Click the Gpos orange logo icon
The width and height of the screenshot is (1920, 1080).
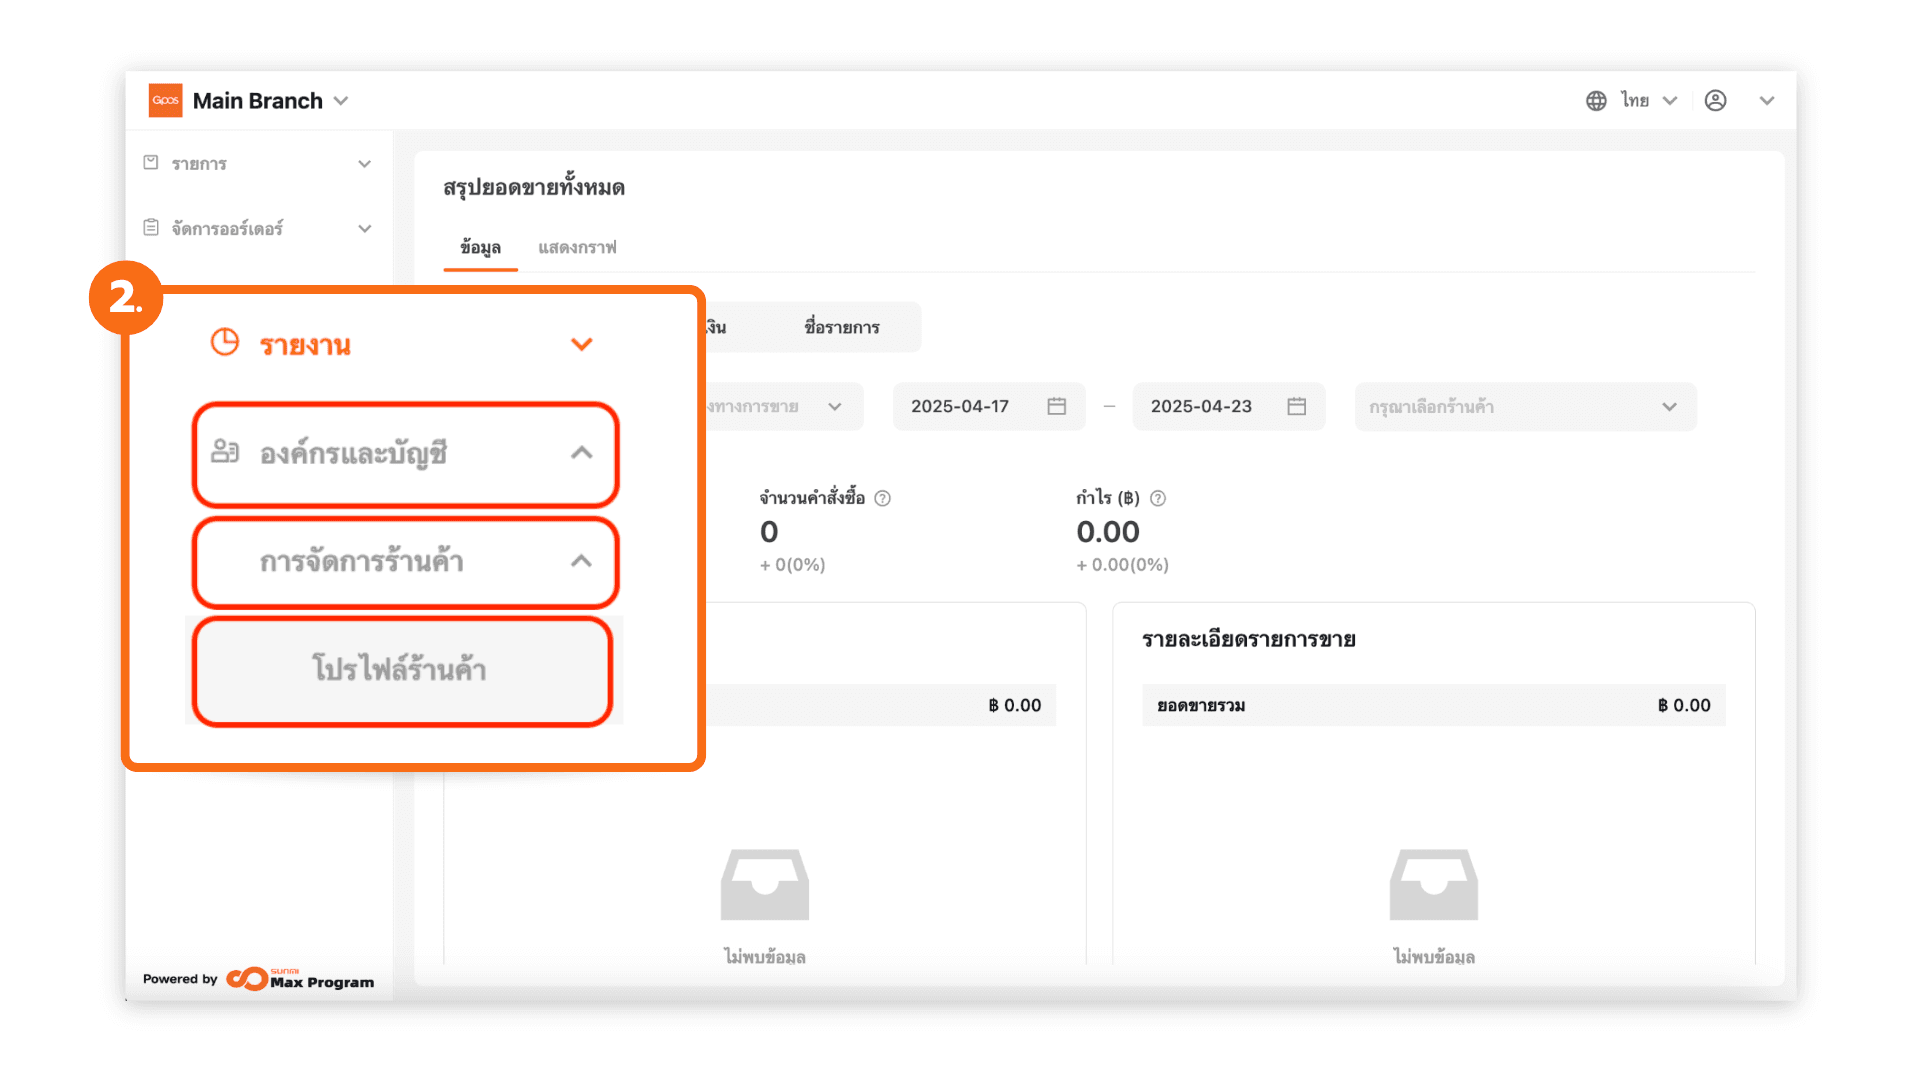(x=165, y=100)
